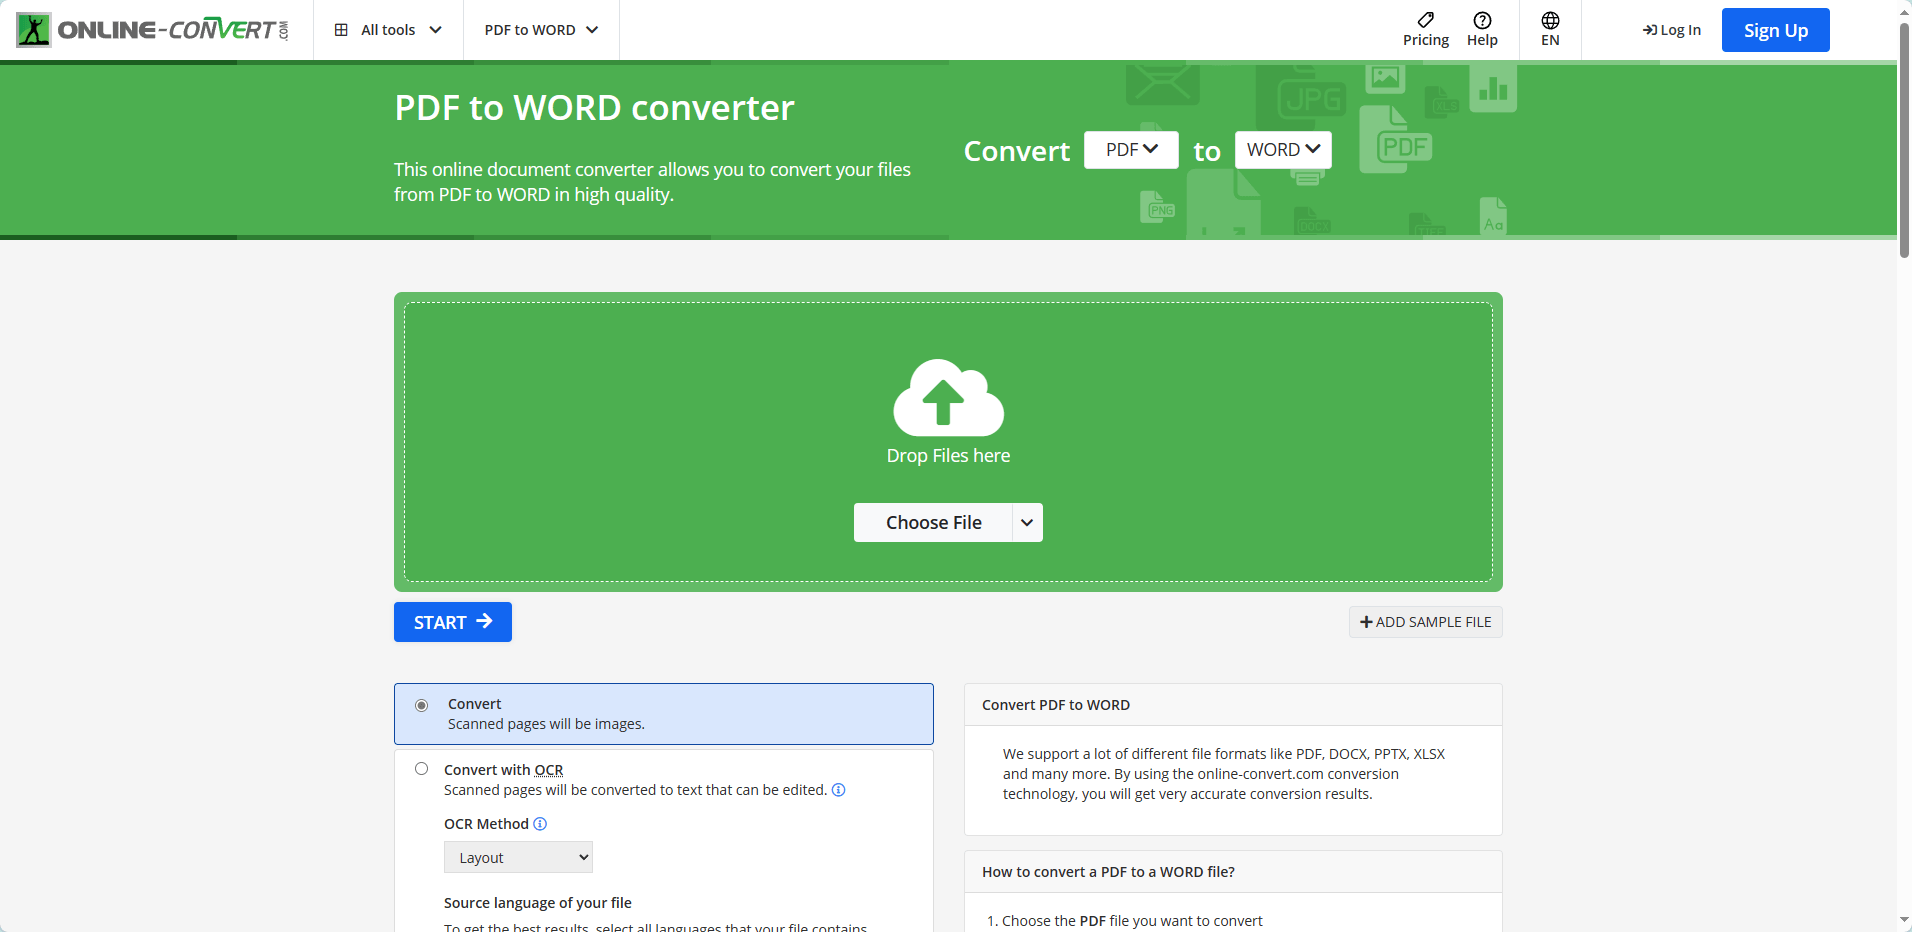Open the PDF source format dropdown
Viewport: 1912px width, 932px height.
tap(1131, 150)
